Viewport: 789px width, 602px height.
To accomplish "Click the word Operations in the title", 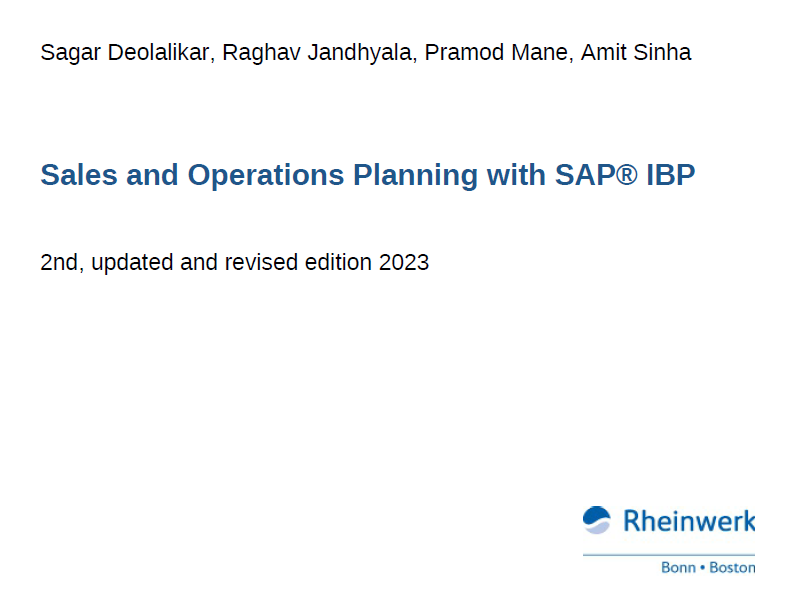I will [266, 176].
